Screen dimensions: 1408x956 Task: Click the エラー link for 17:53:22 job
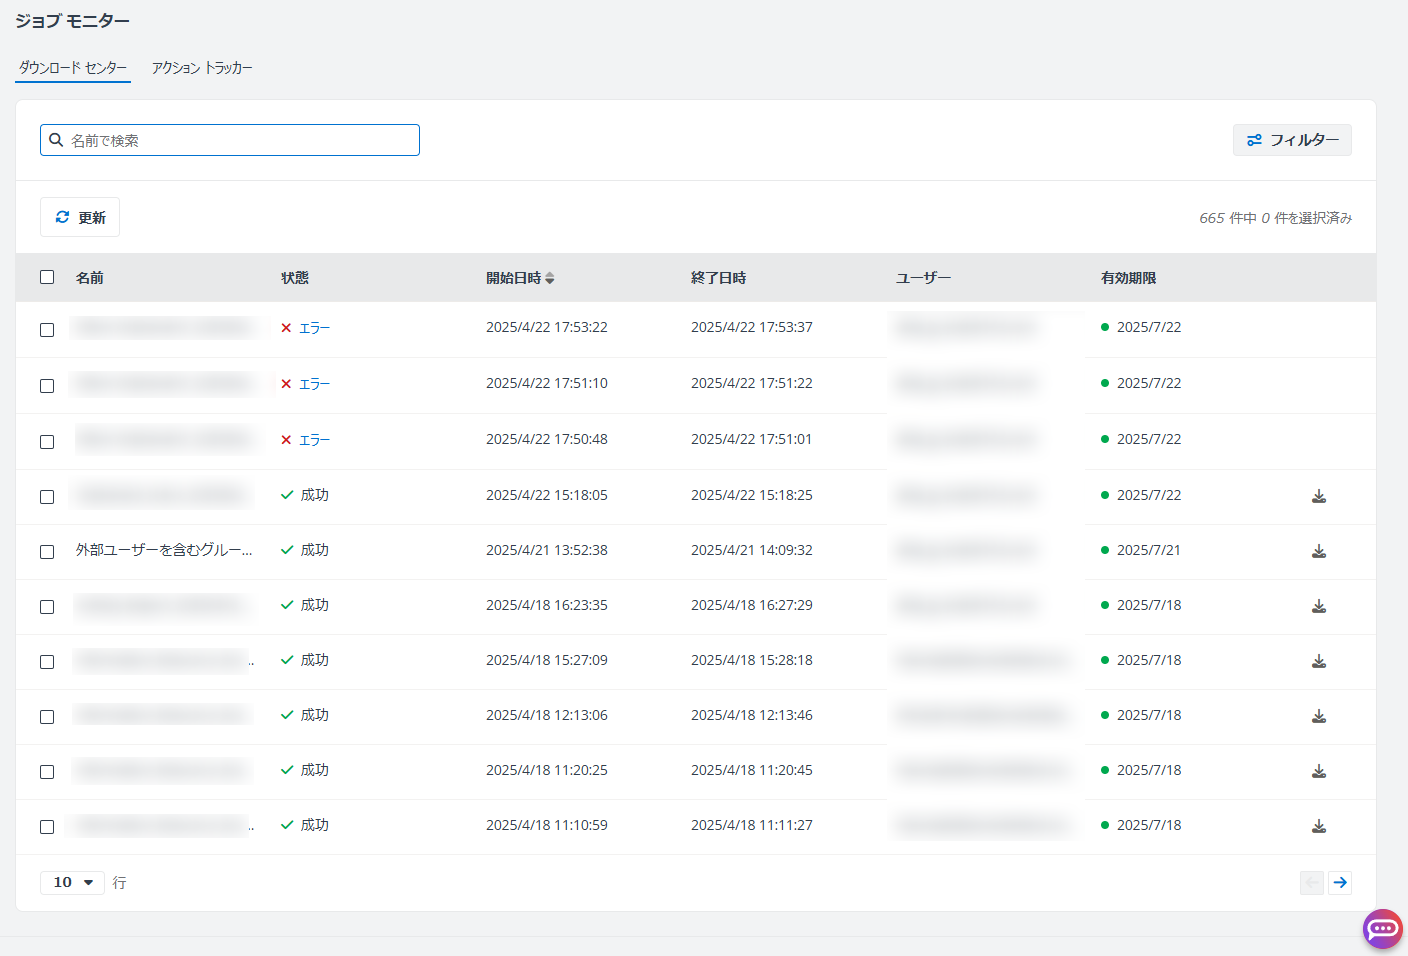314,328
